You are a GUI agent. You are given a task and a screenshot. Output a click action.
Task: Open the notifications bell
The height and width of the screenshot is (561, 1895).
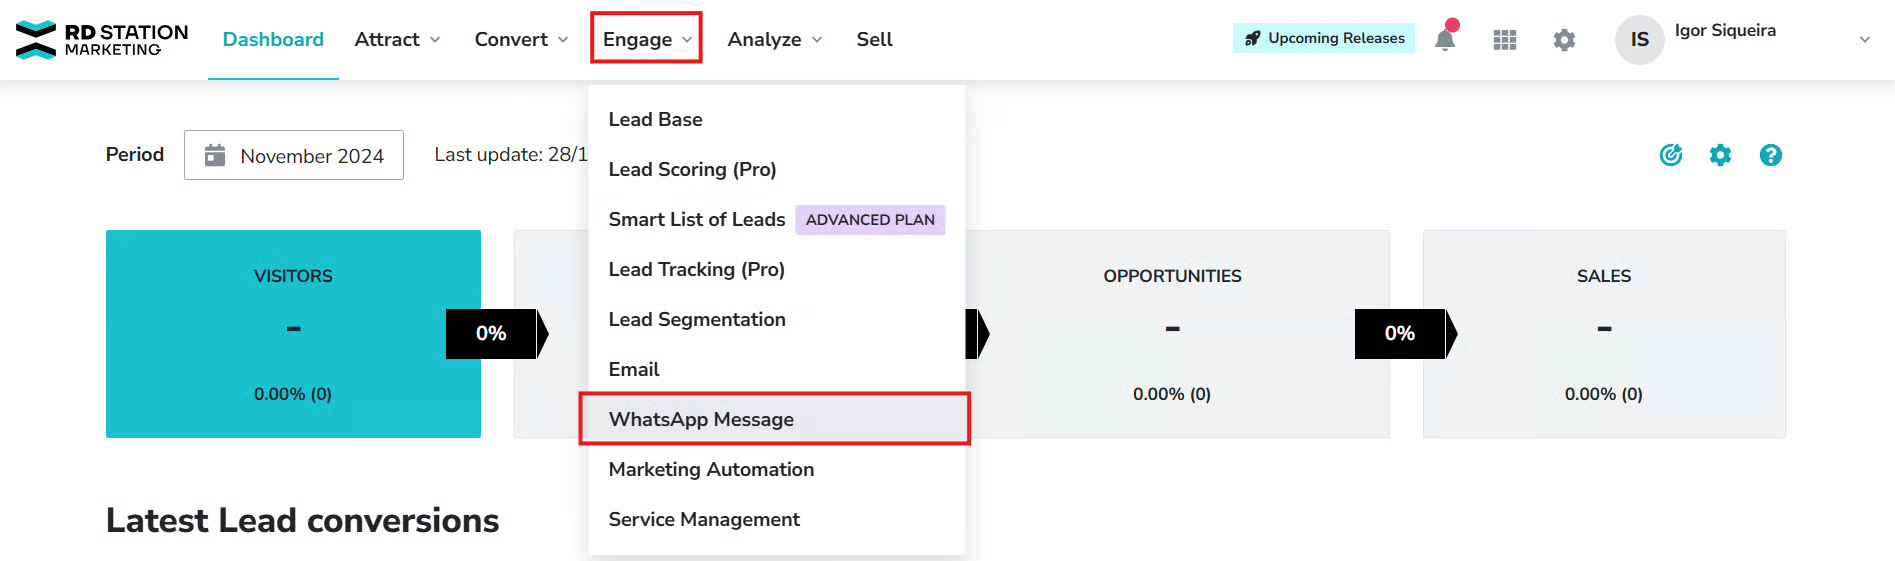click(1445, 38)
